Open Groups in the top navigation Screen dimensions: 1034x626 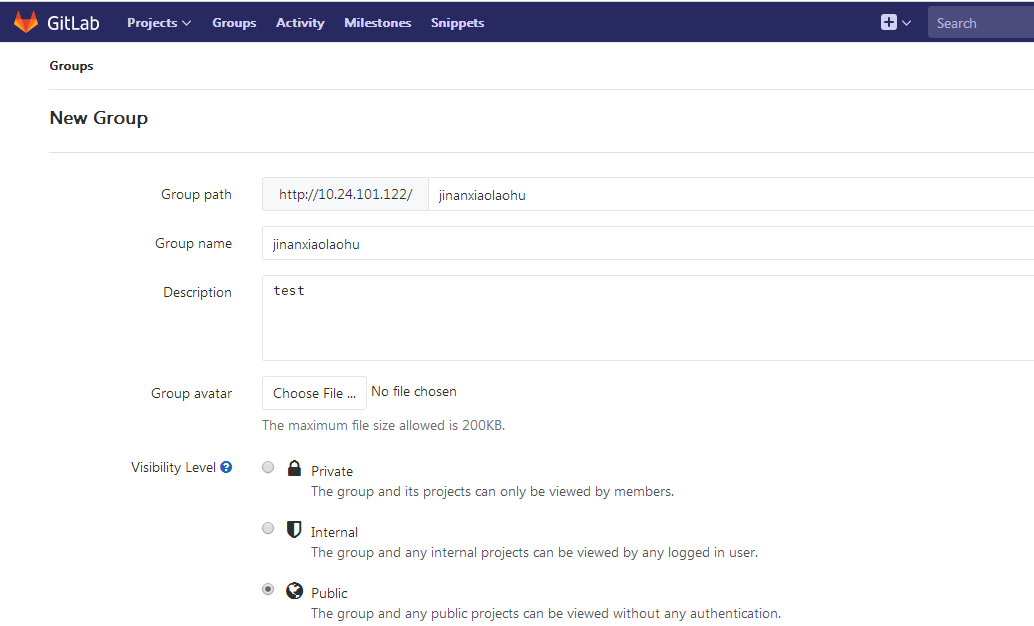(x=234, y=22)
